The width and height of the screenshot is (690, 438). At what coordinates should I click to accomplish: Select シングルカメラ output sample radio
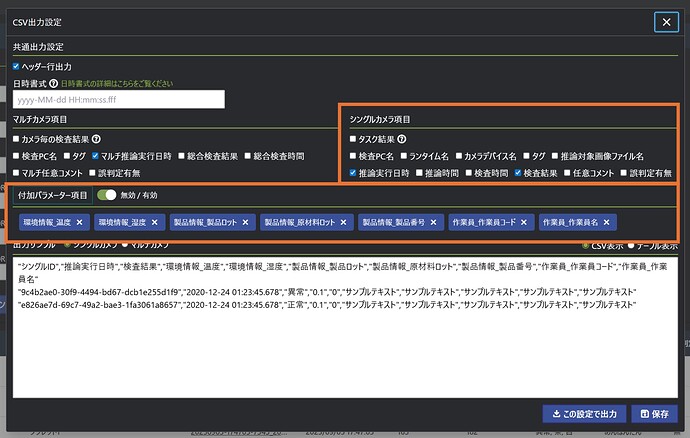pyautogui.click(x=67, y=244)
